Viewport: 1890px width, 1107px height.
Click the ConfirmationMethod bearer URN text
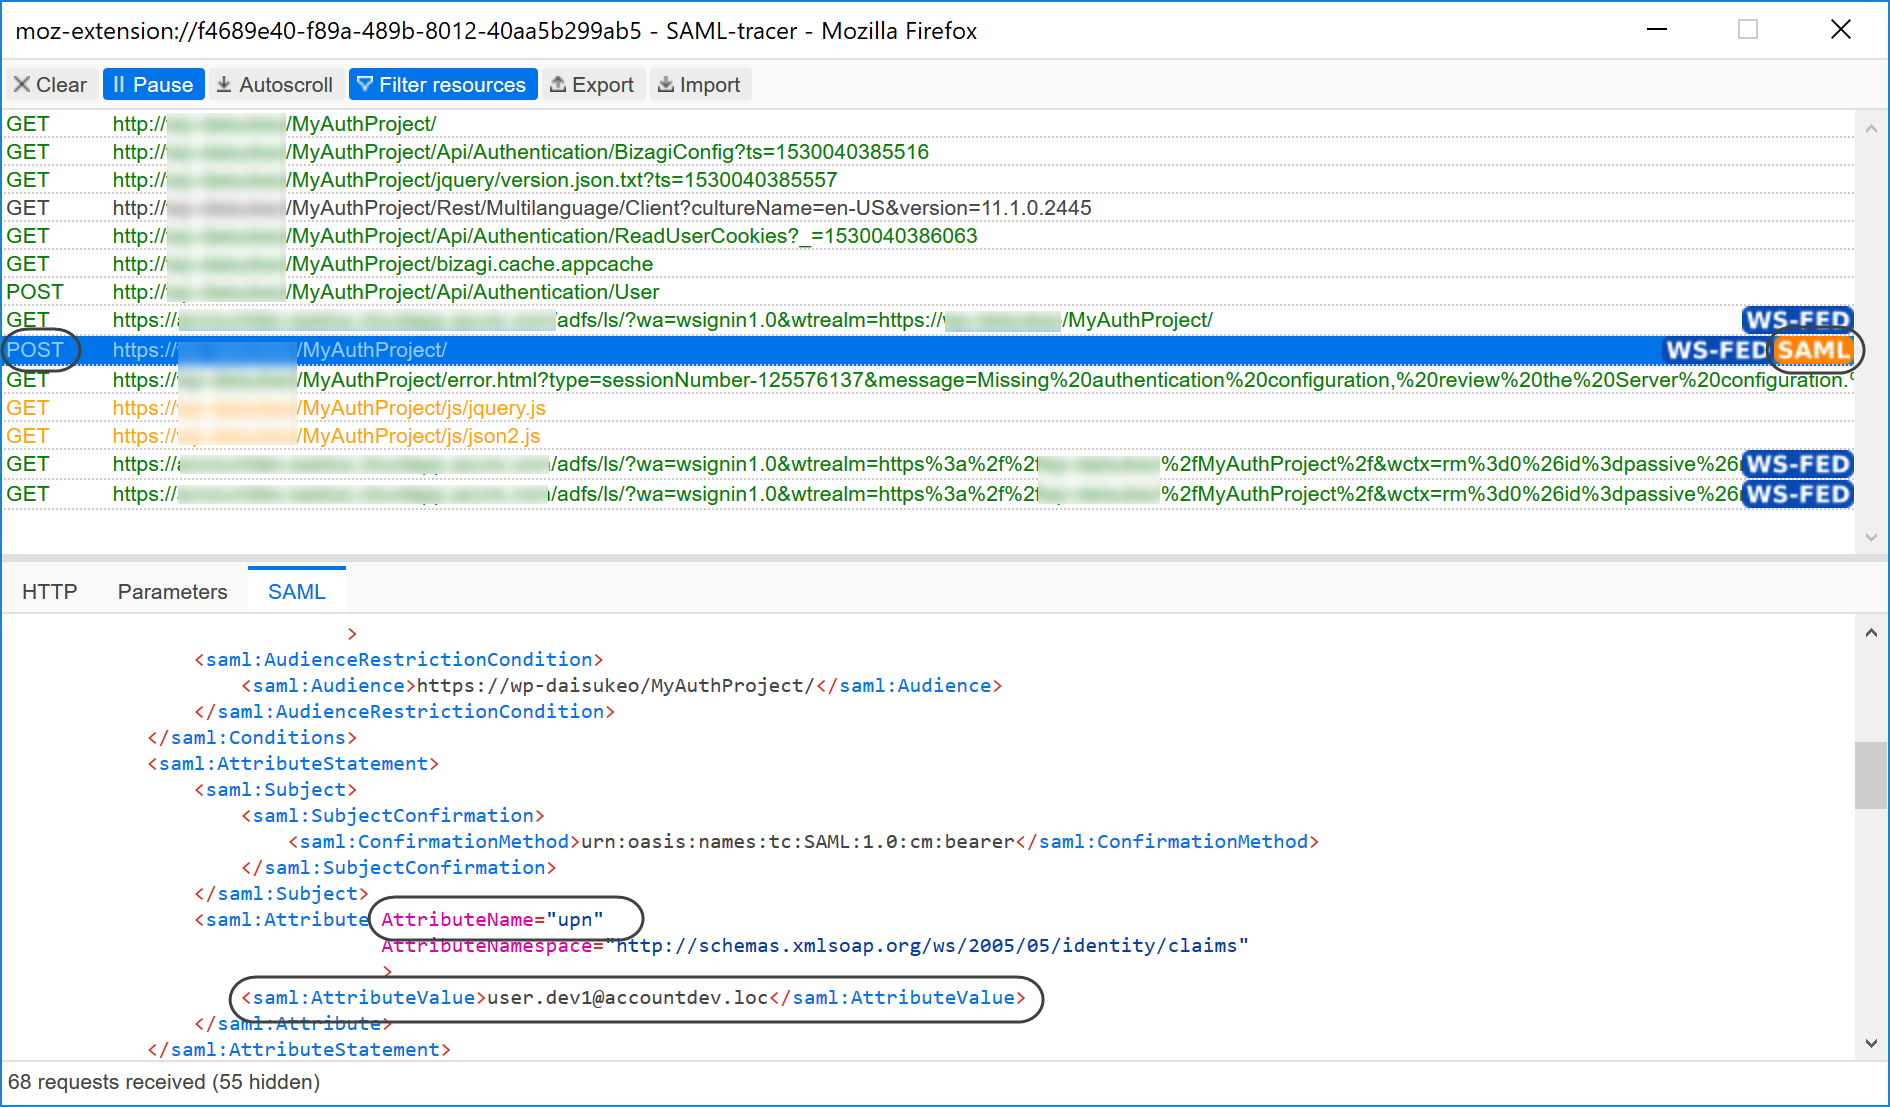coord(798,842)
